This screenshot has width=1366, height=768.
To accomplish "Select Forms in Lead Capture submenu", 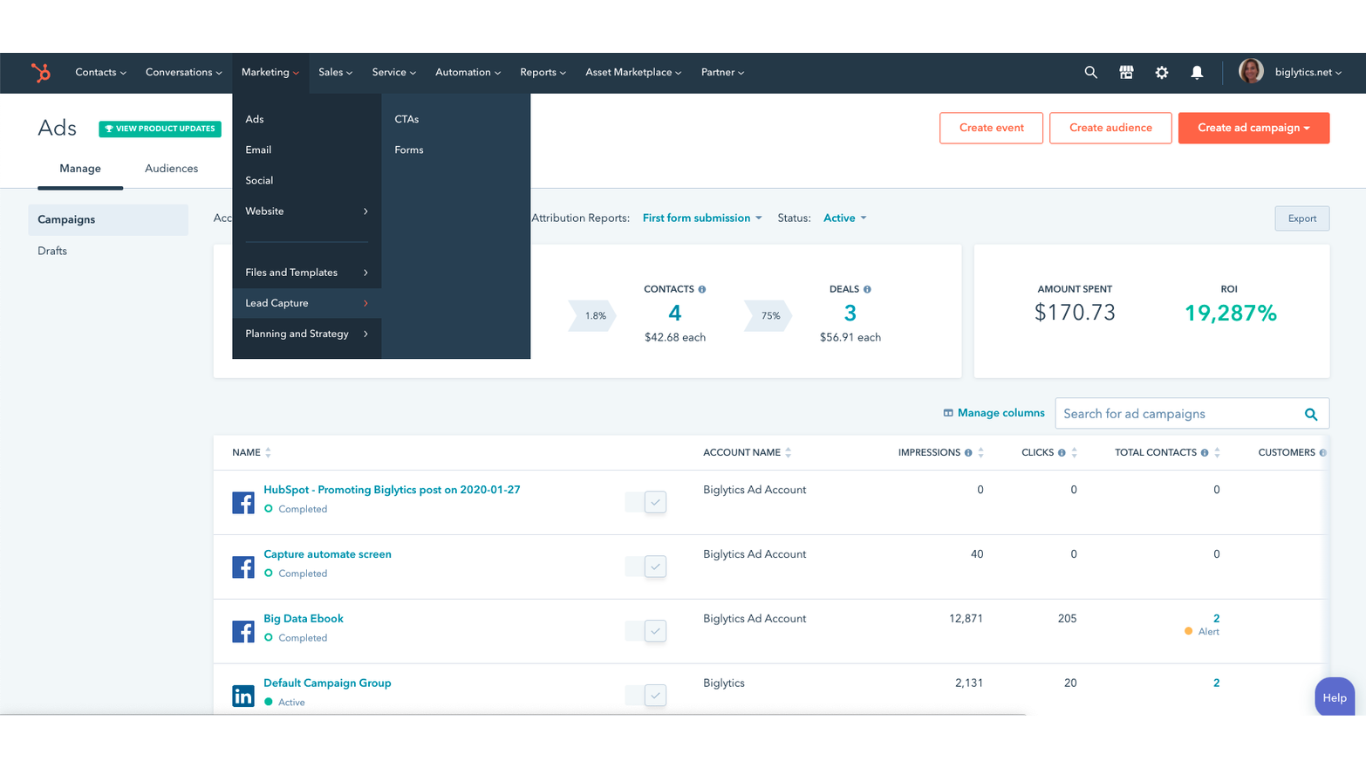I will (409, 150).
